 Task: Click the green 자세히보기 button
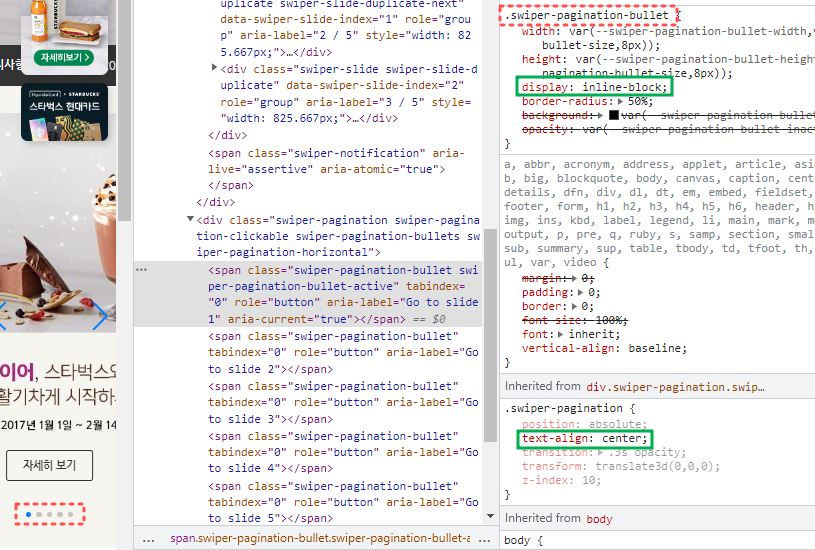click(64, 57)
